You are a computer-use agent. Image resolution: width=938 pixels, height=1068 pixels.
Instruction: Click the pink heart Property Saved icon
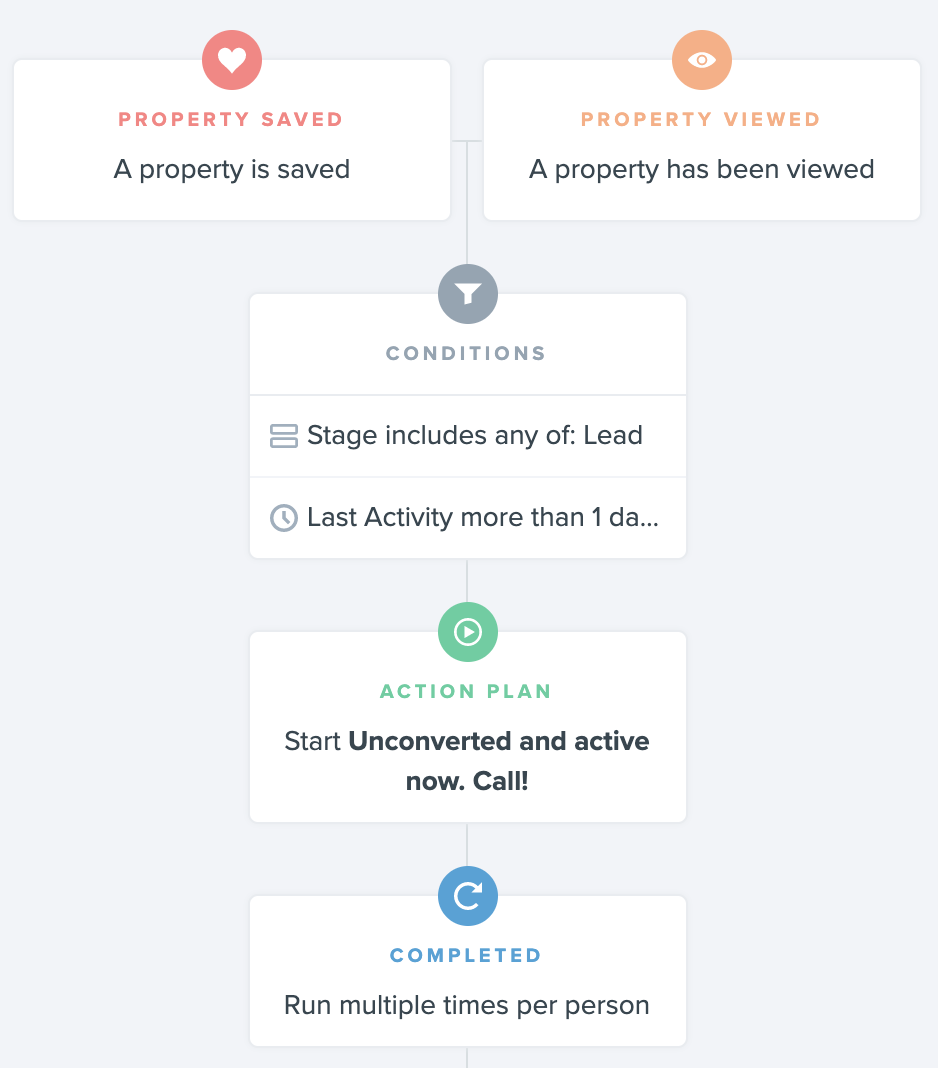[x=232, y=60]
